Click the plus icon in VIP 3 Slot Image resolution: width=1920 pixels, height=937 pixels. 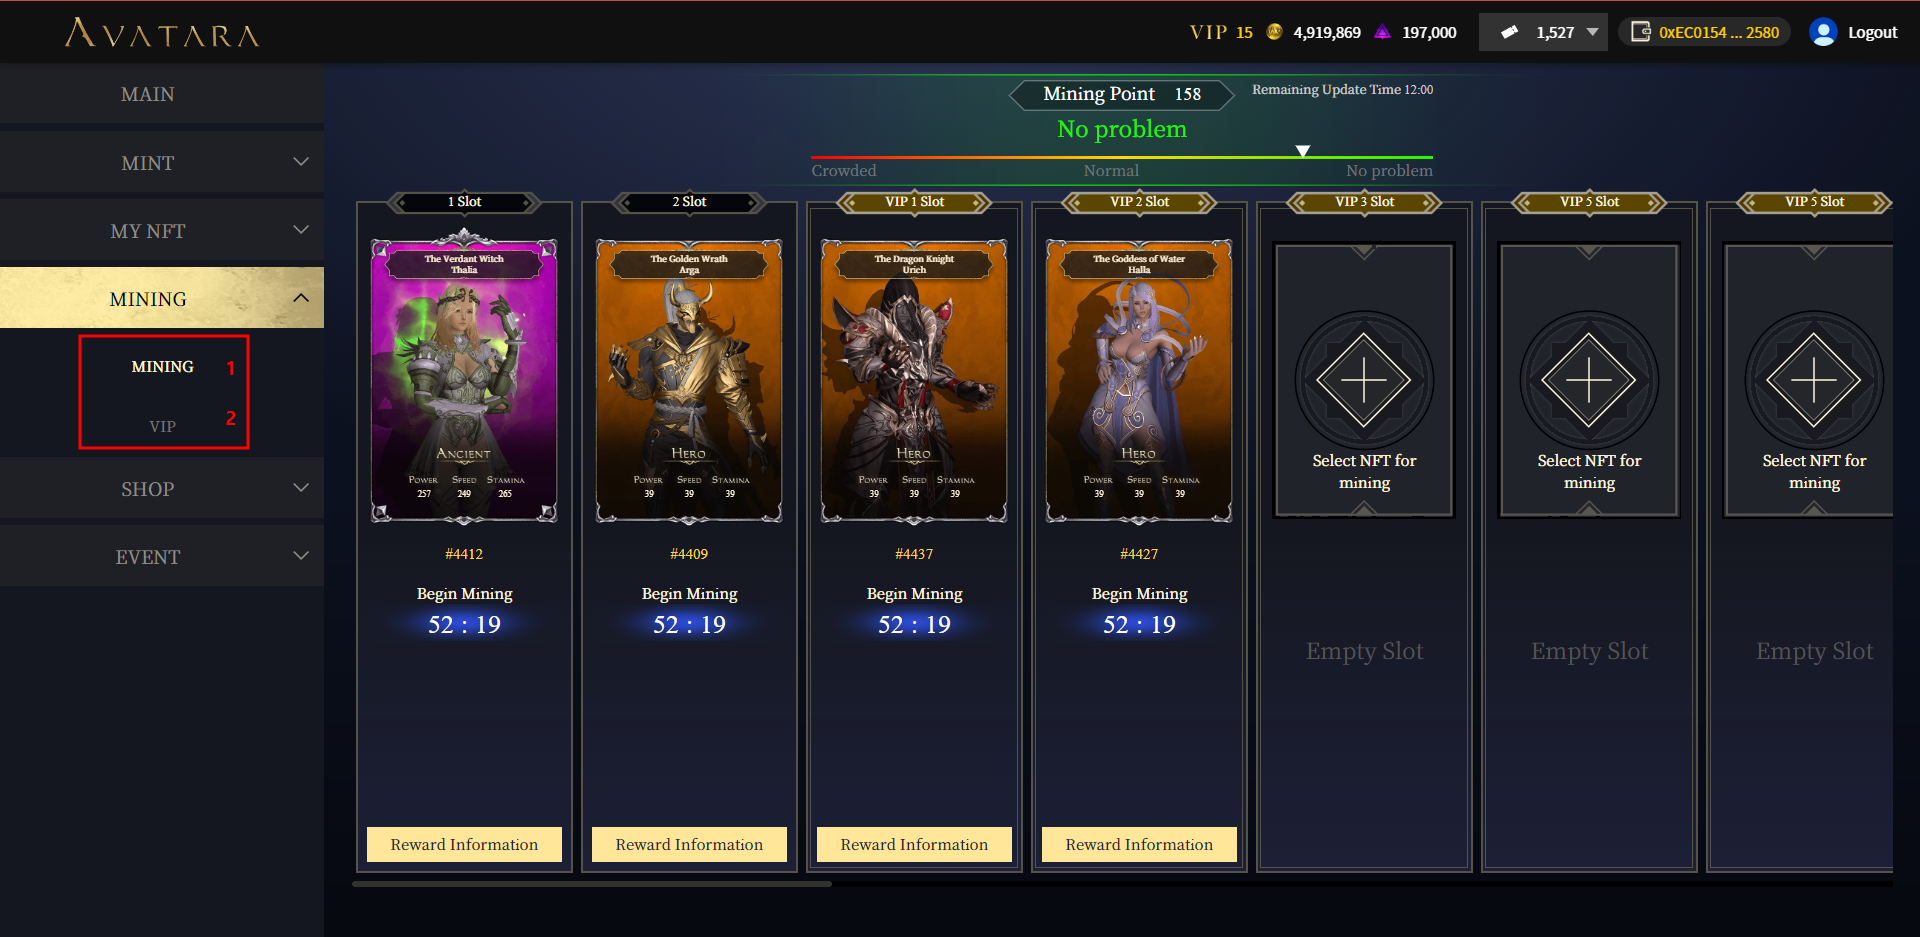tap(1364, 381)
